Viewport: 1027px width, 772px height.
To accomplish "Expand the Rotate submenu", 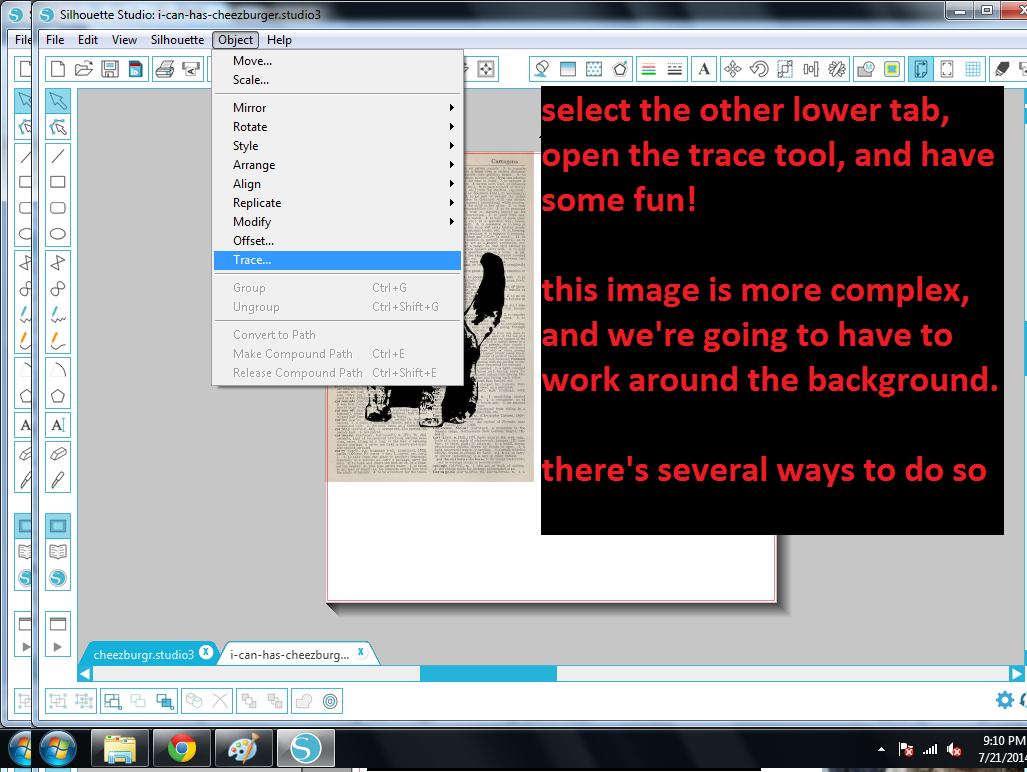I will coord(337,126).
